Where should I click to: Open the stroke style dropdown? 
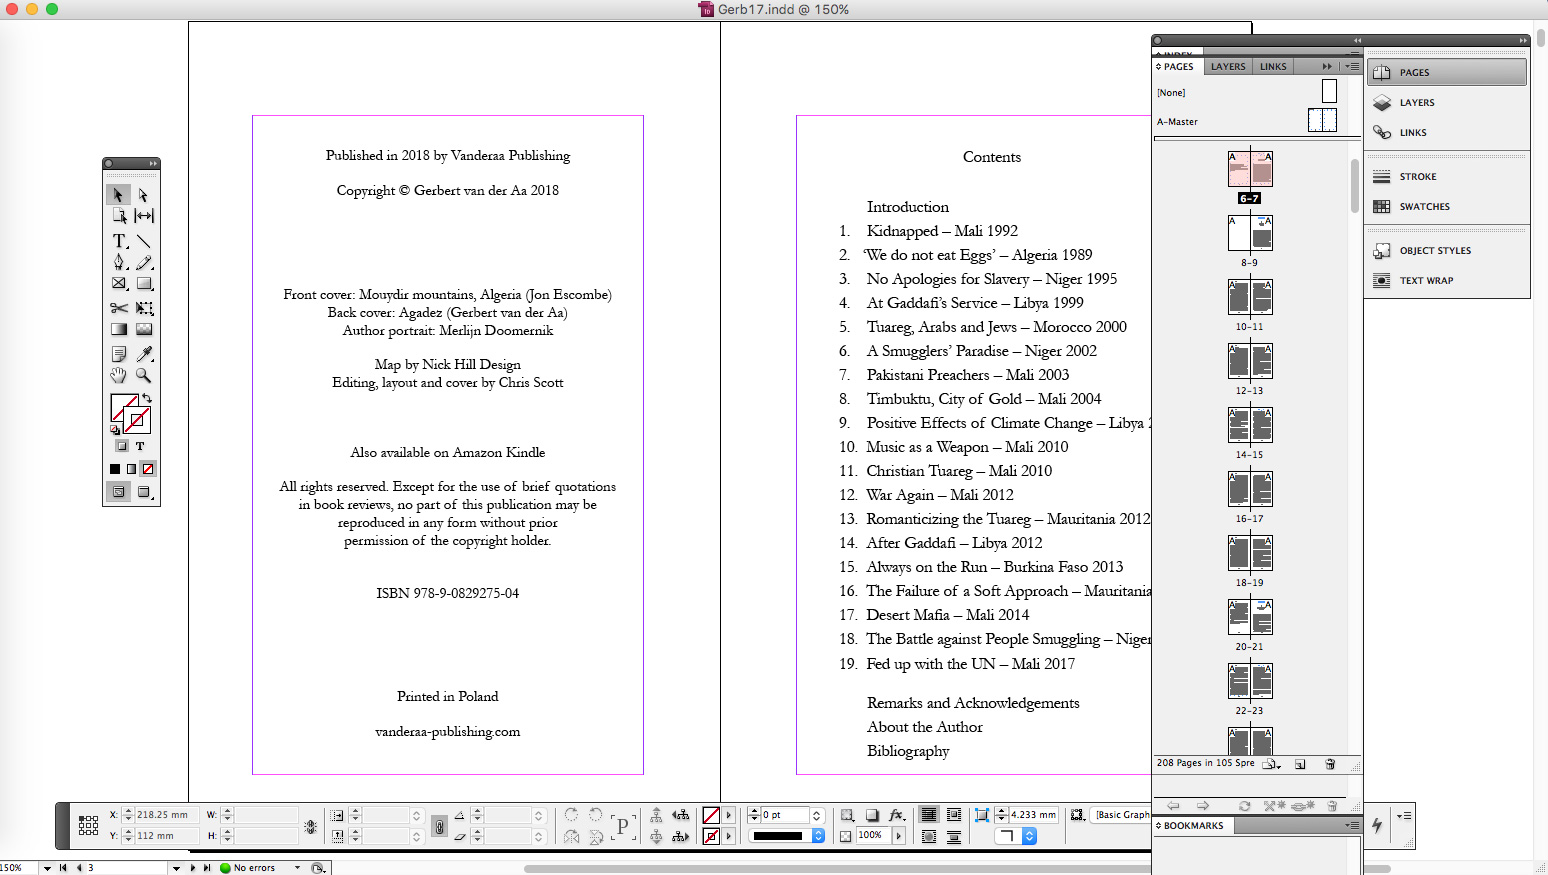pyautogui.click(x=818, y=836)
